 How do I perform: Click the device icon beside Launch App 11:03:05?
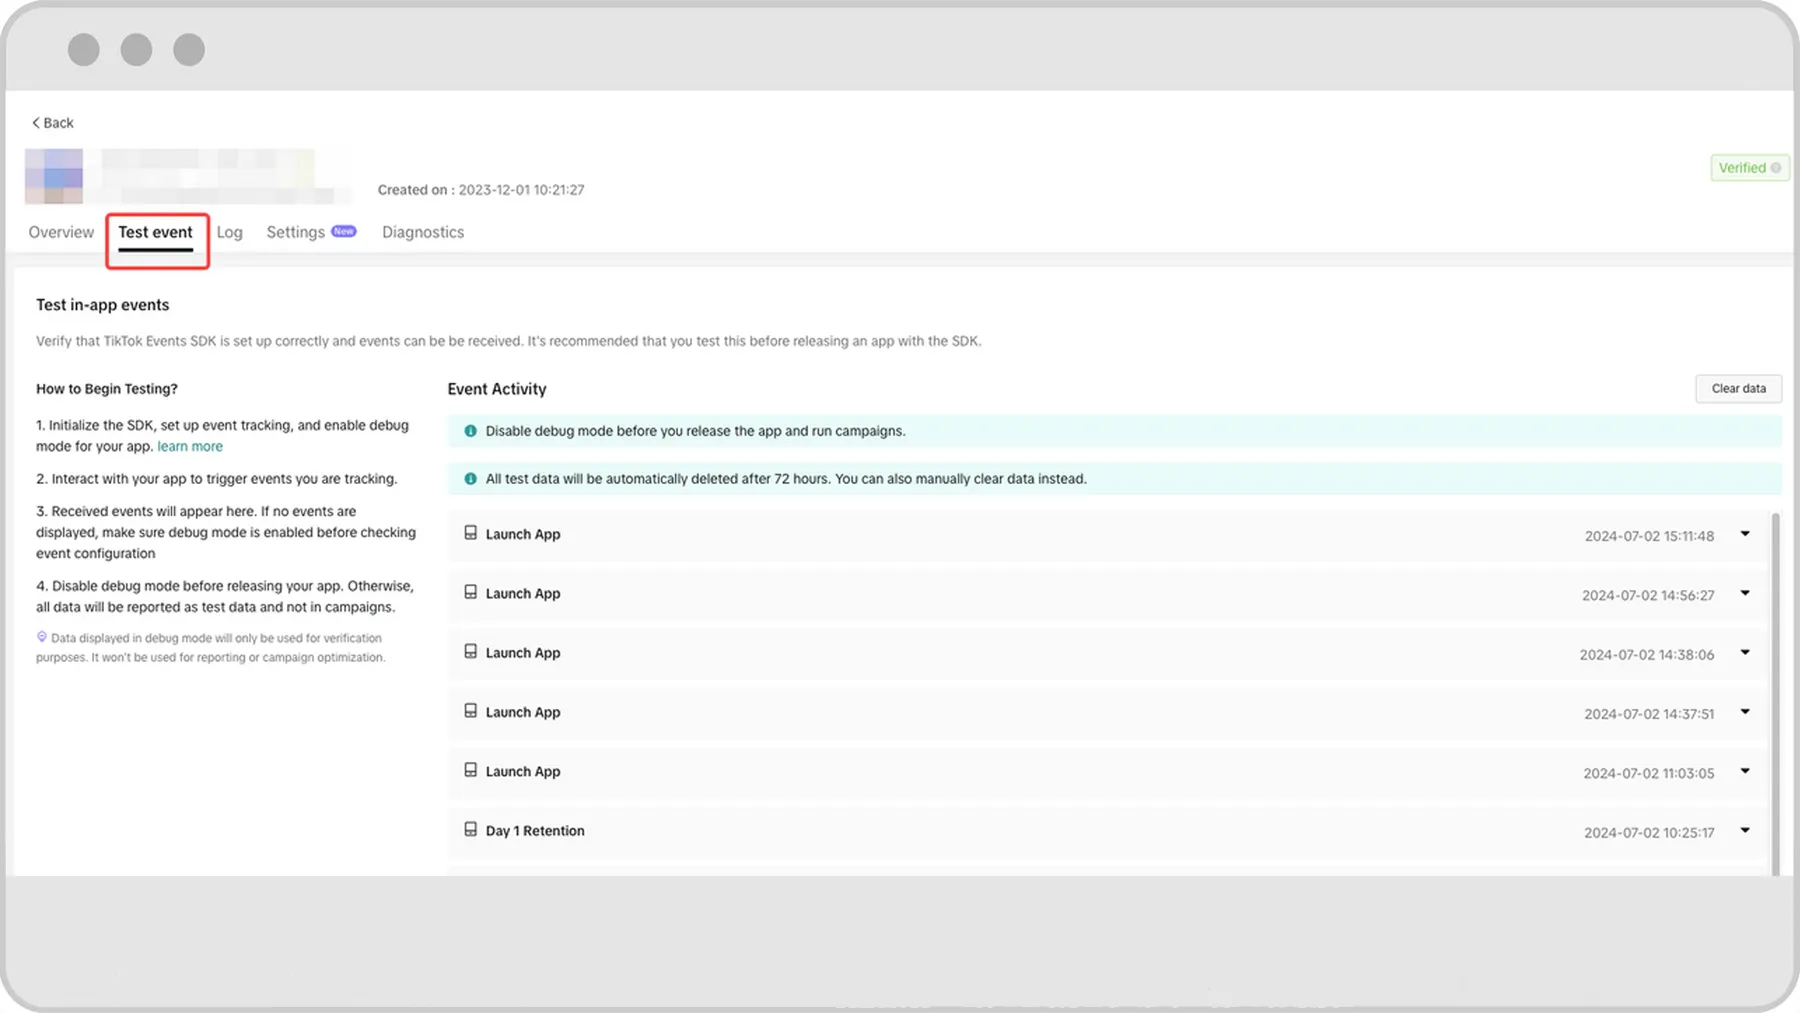coord(470,770)
